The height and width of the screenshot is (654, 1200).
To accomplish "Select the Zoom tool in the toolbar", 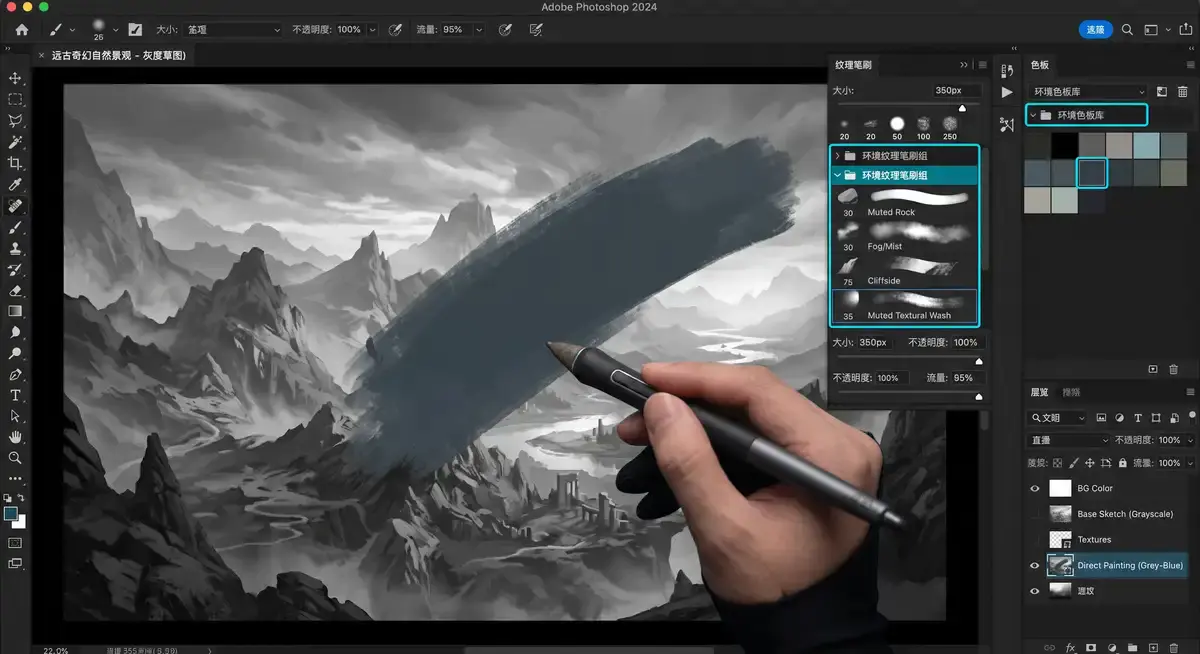I will tap(15, 458).
